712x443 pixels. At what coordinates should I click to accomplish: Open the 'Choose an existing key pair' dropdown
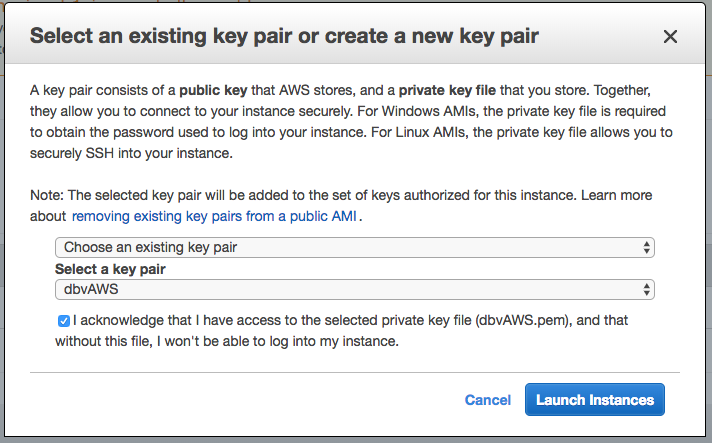point(355,247)
